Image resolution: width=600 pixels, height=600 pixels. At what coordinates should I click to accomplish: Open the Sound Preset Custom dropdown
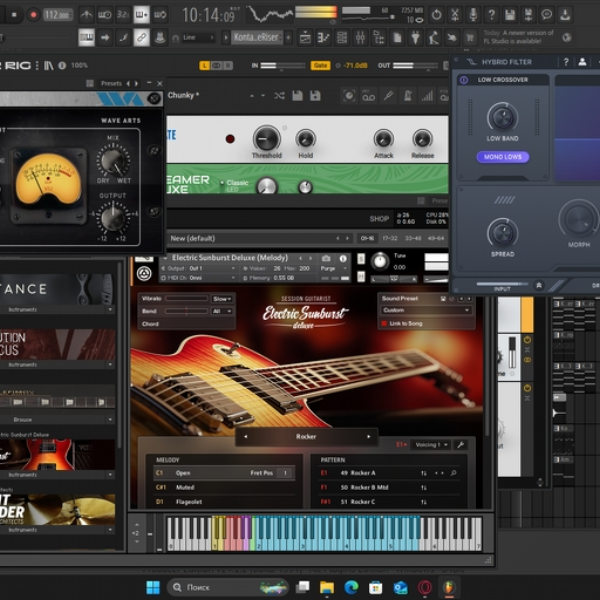[x=426, y=310]
